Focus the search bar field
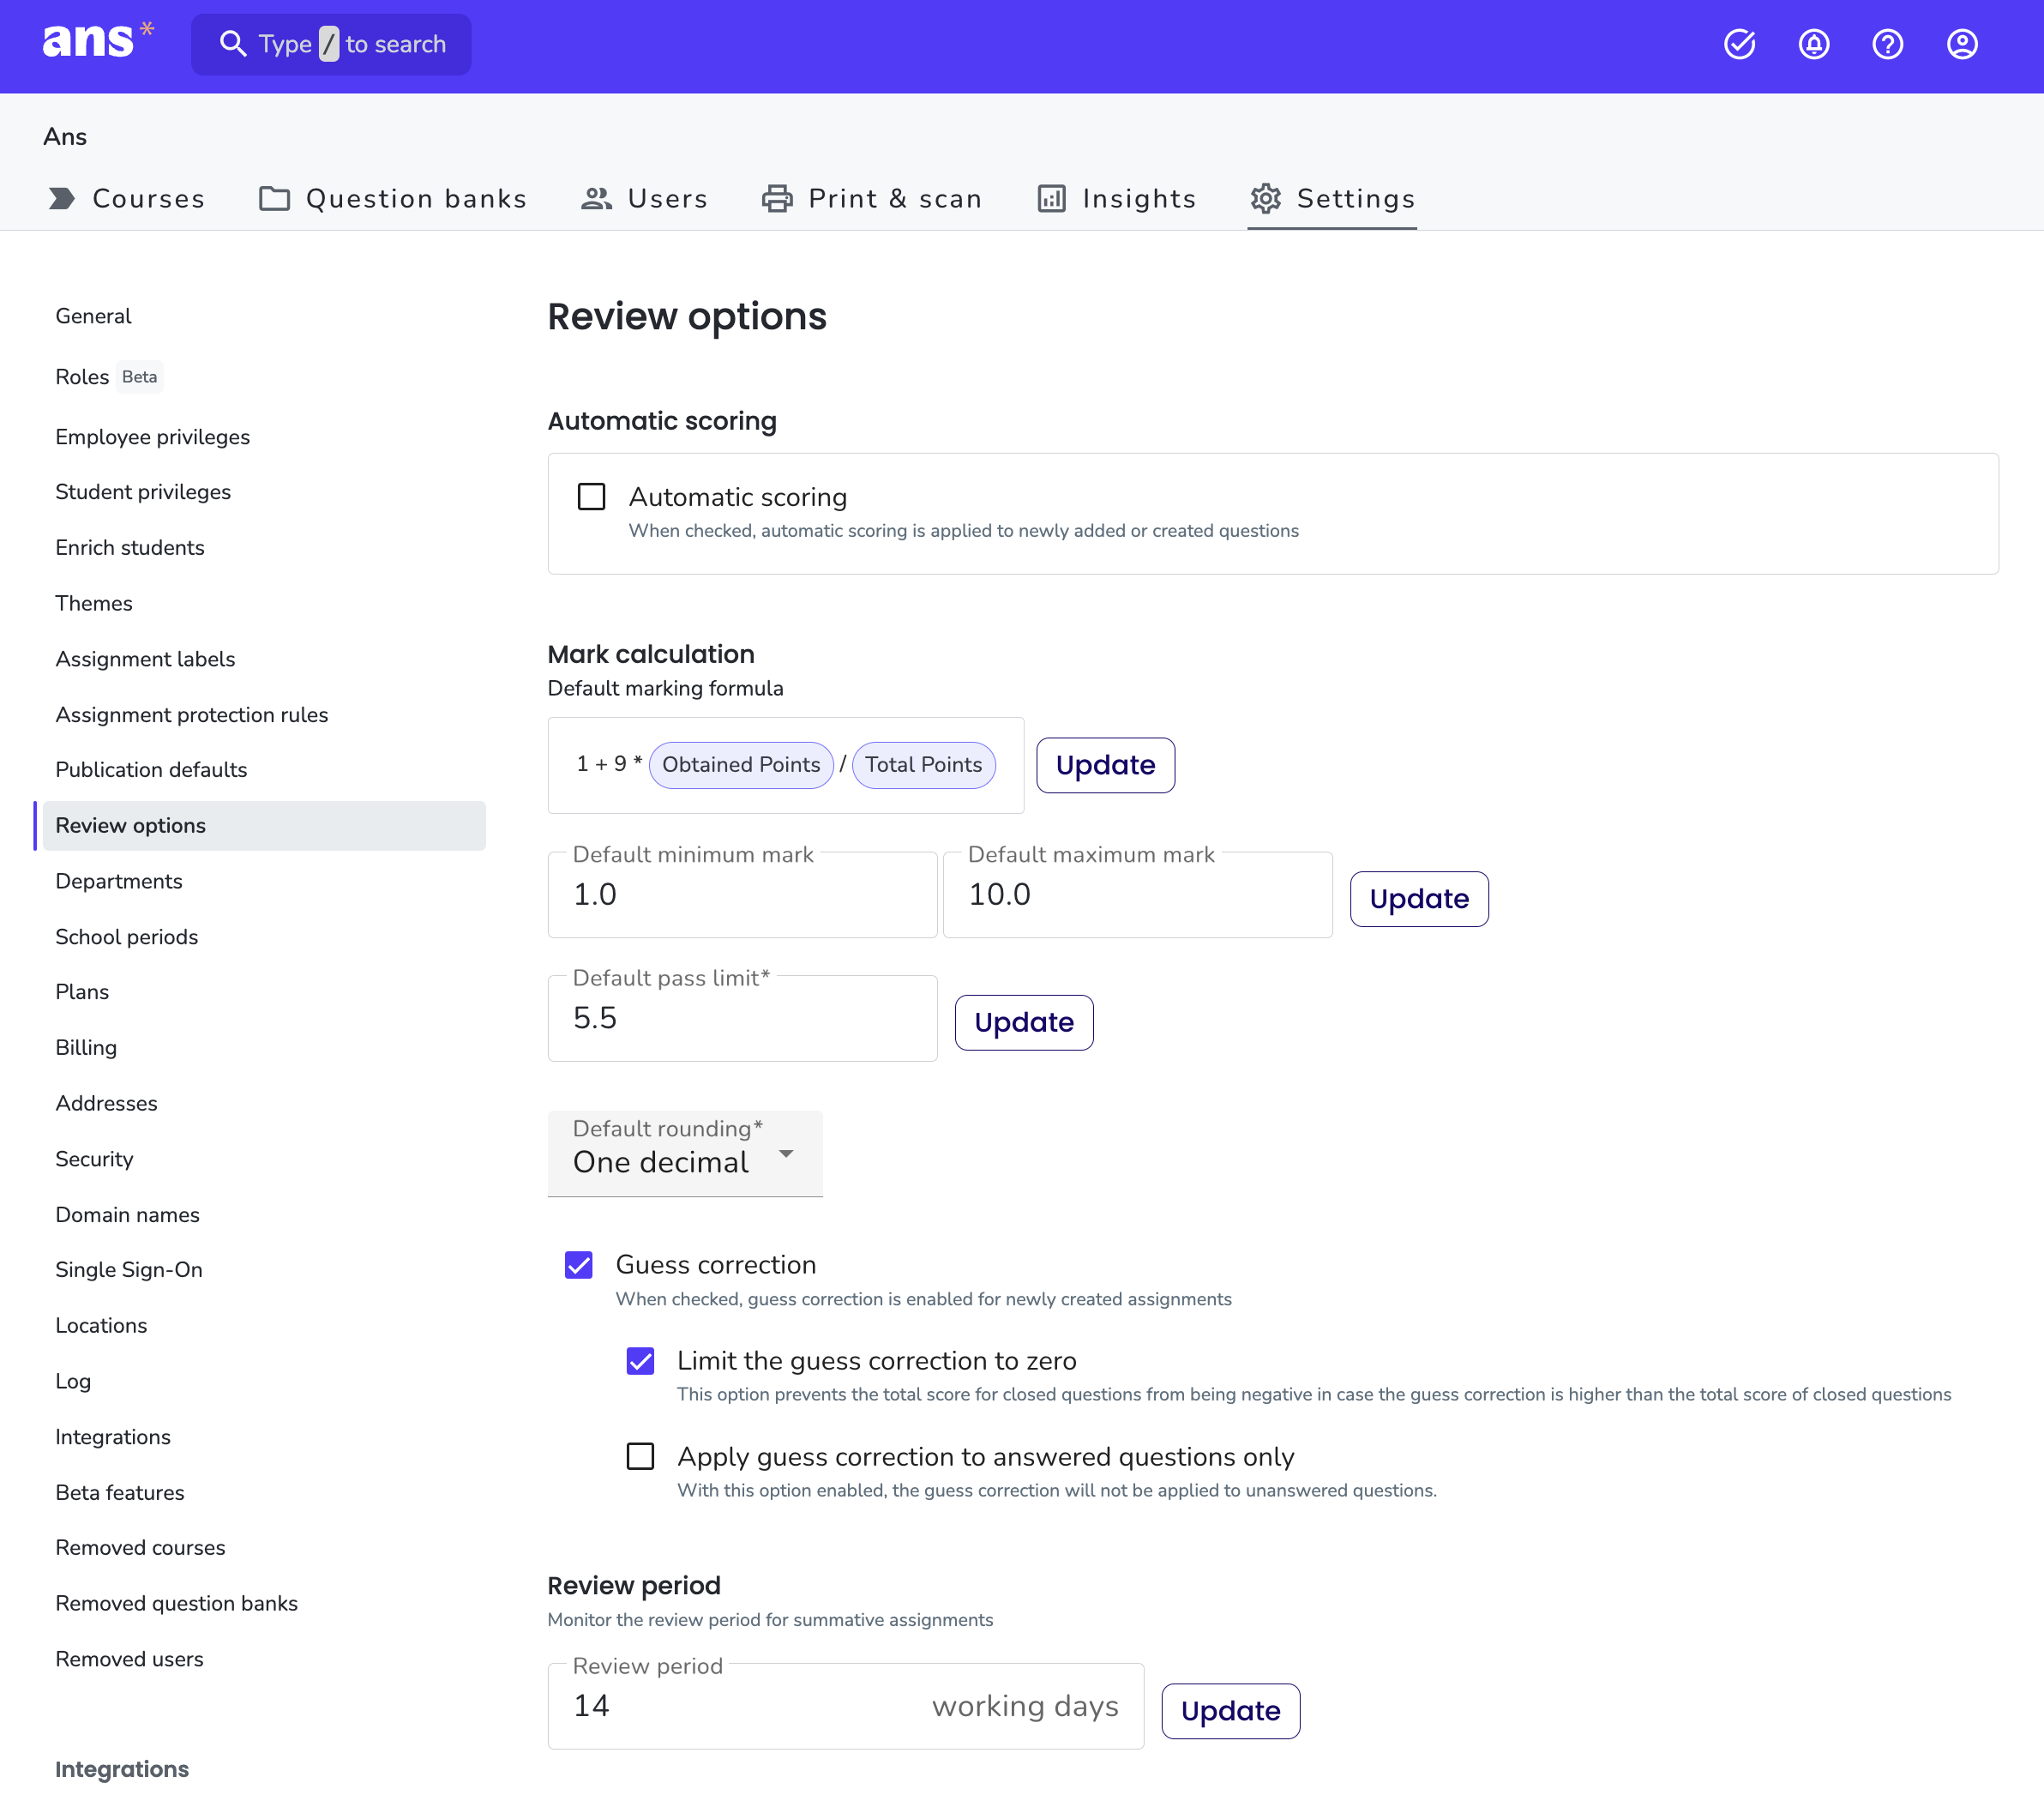2044x1801 pixels. point(331,44)
